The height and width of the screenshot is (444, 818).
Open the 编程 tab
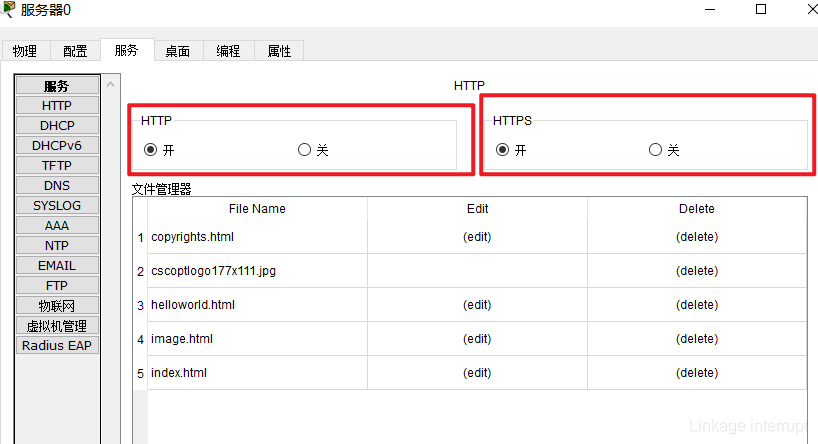(x=228, y=51)
